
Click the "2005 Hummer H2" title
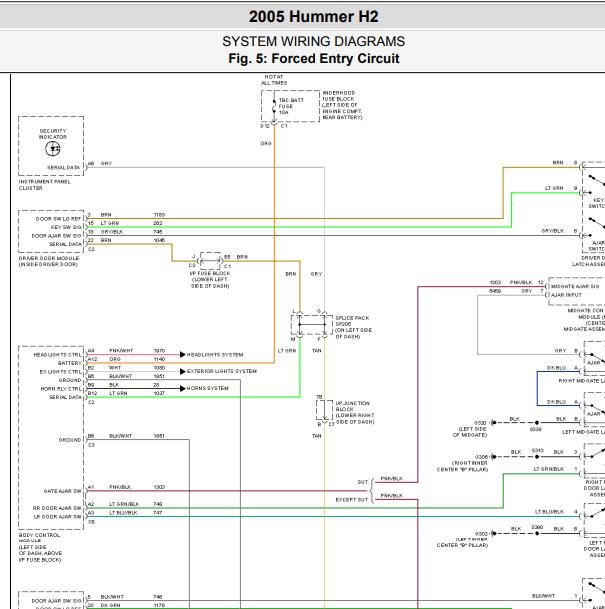point(313,17)
